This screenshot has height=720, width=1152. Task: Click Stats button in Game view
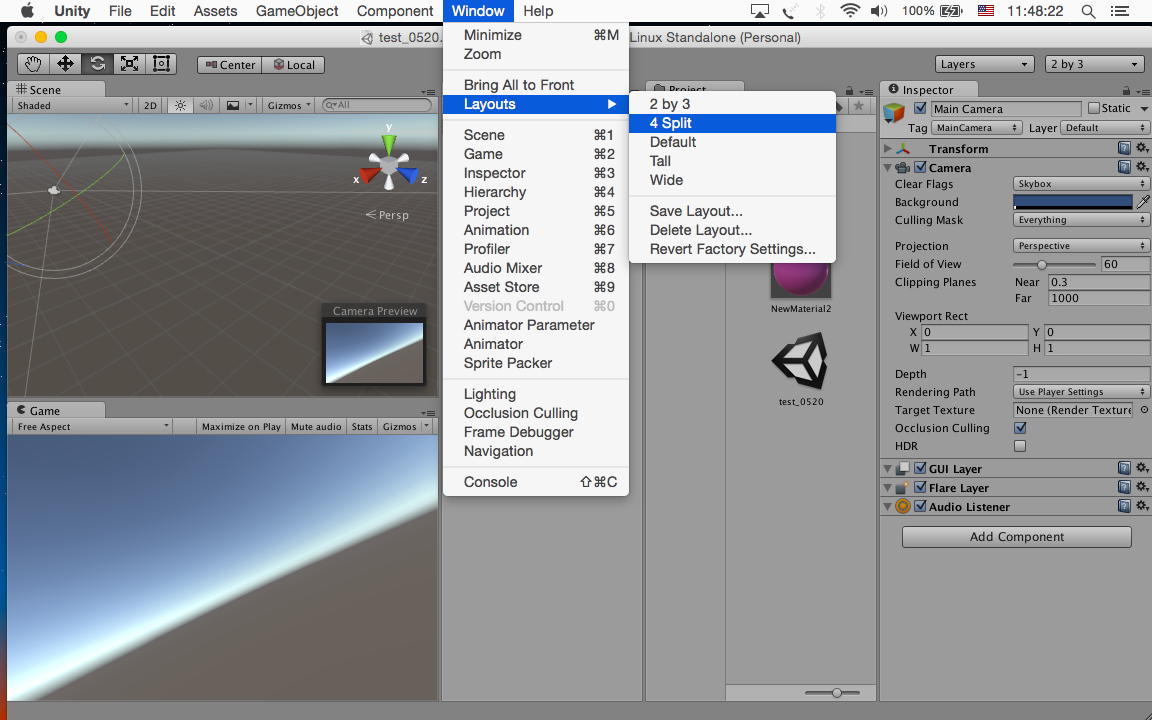(361, 426)
